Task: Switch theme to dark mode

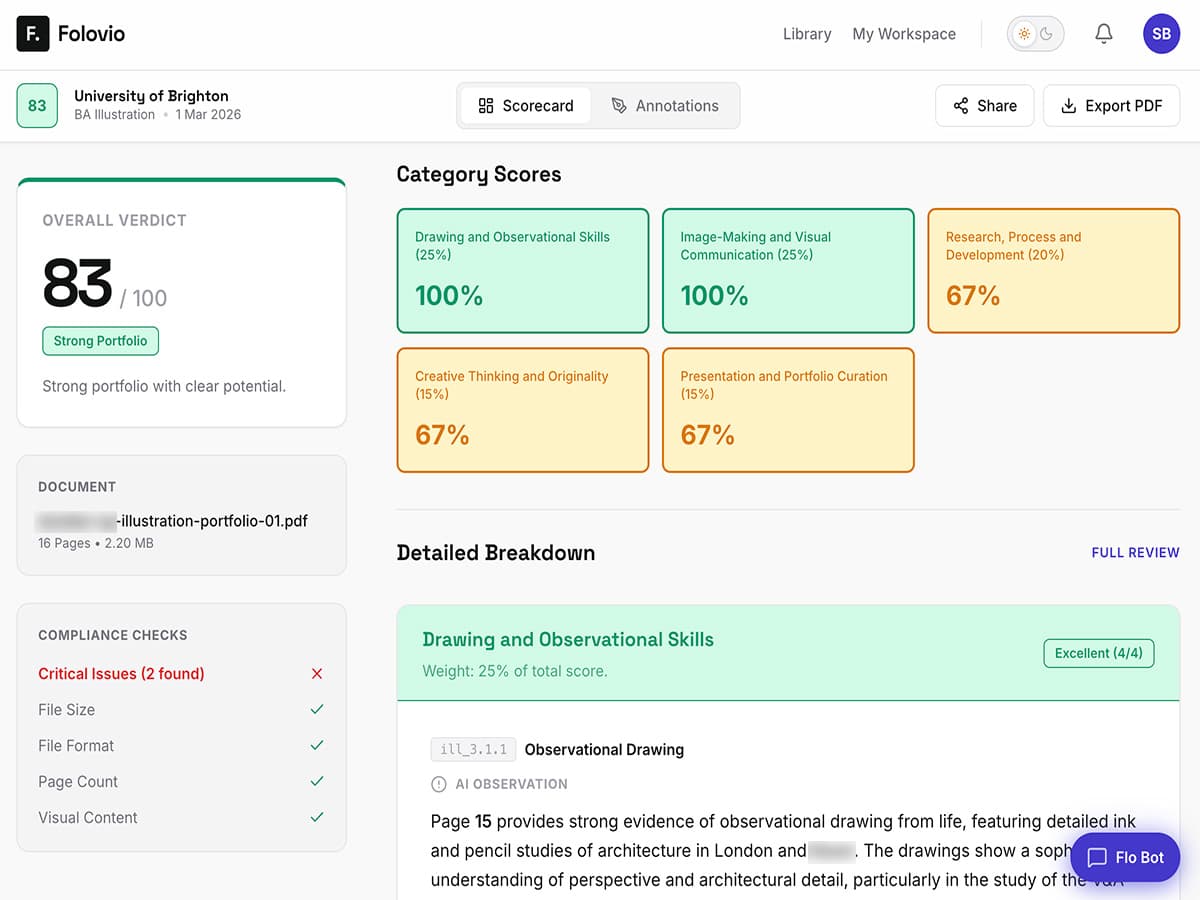Action: coord(1047,33)
